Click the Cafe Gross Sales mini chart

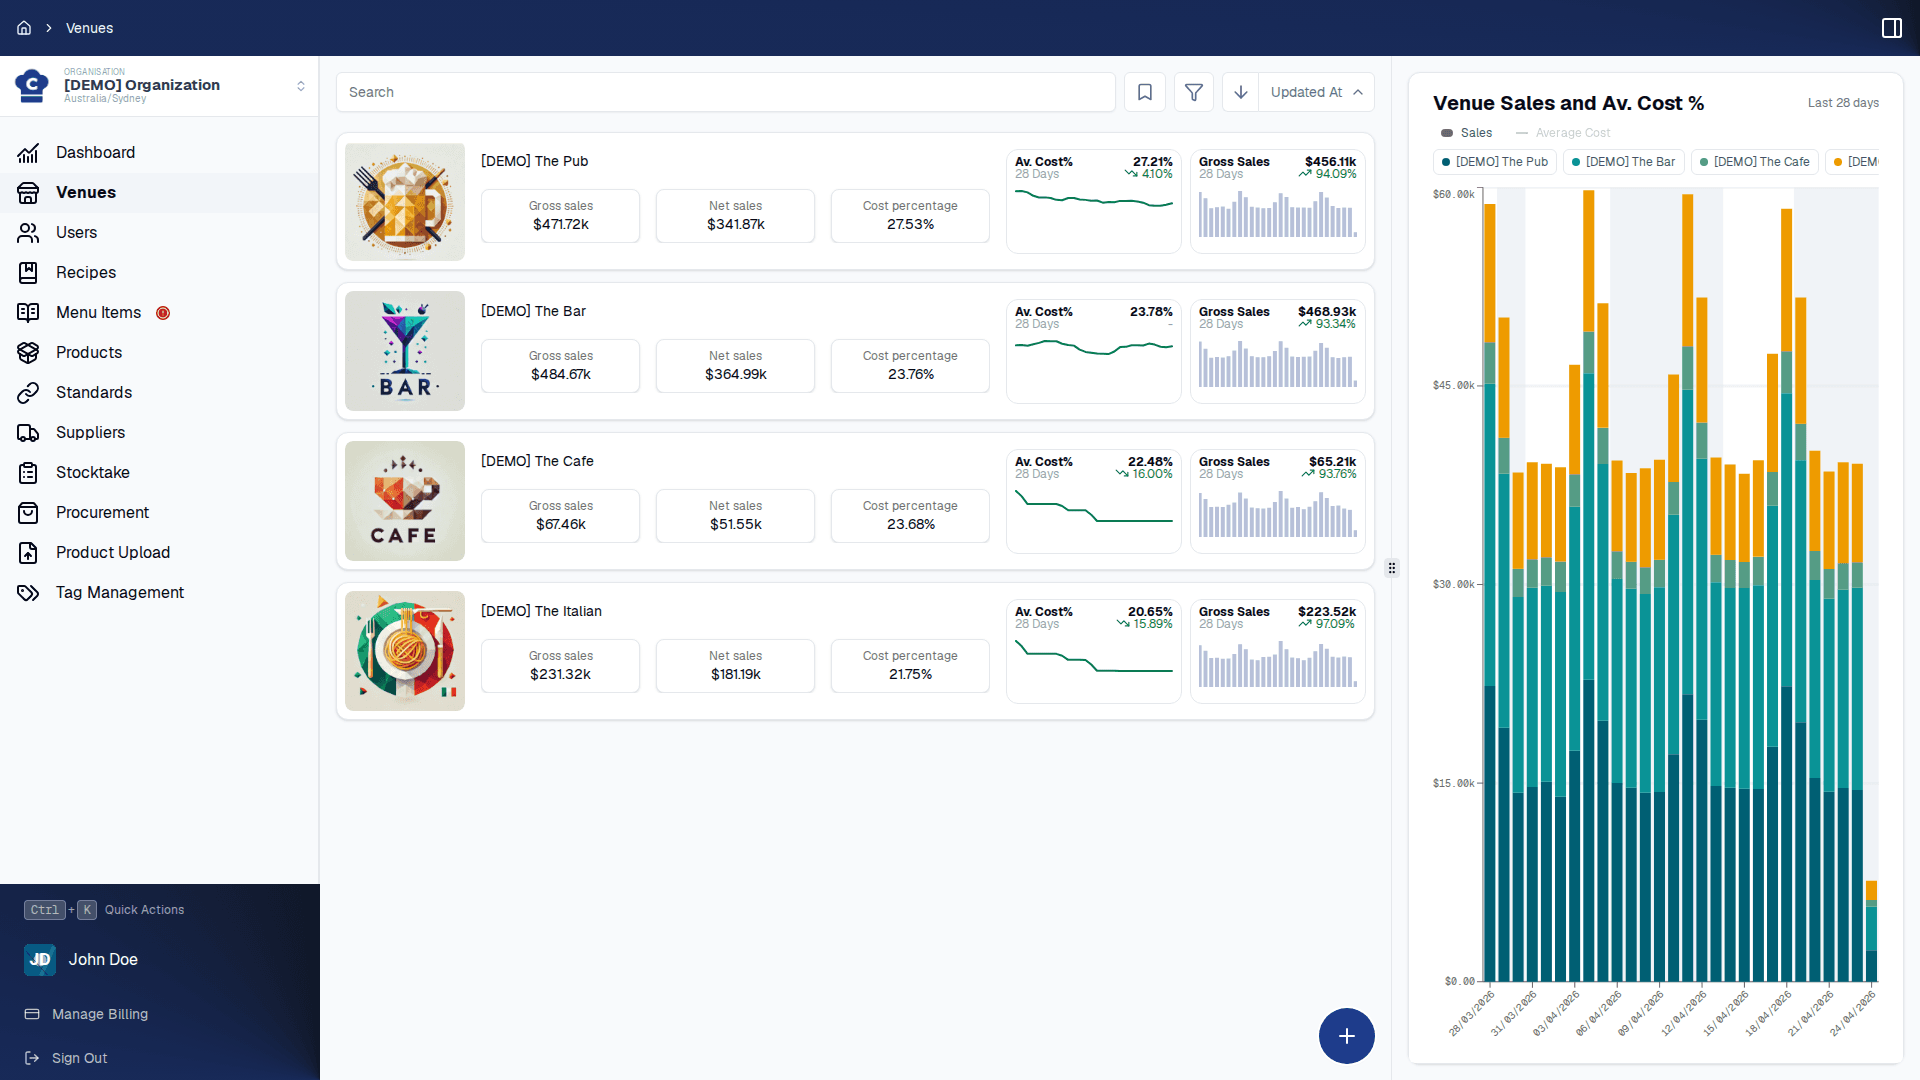[x=1278, y=501]
